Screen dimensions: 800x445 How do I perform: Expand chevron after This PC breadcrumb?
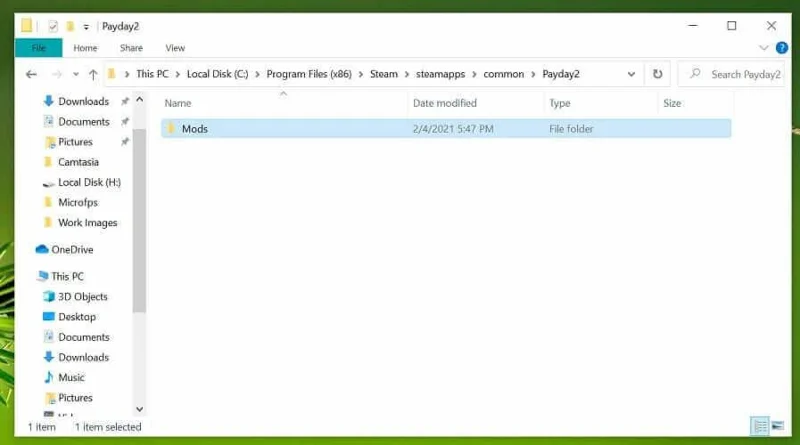(178, 75)
